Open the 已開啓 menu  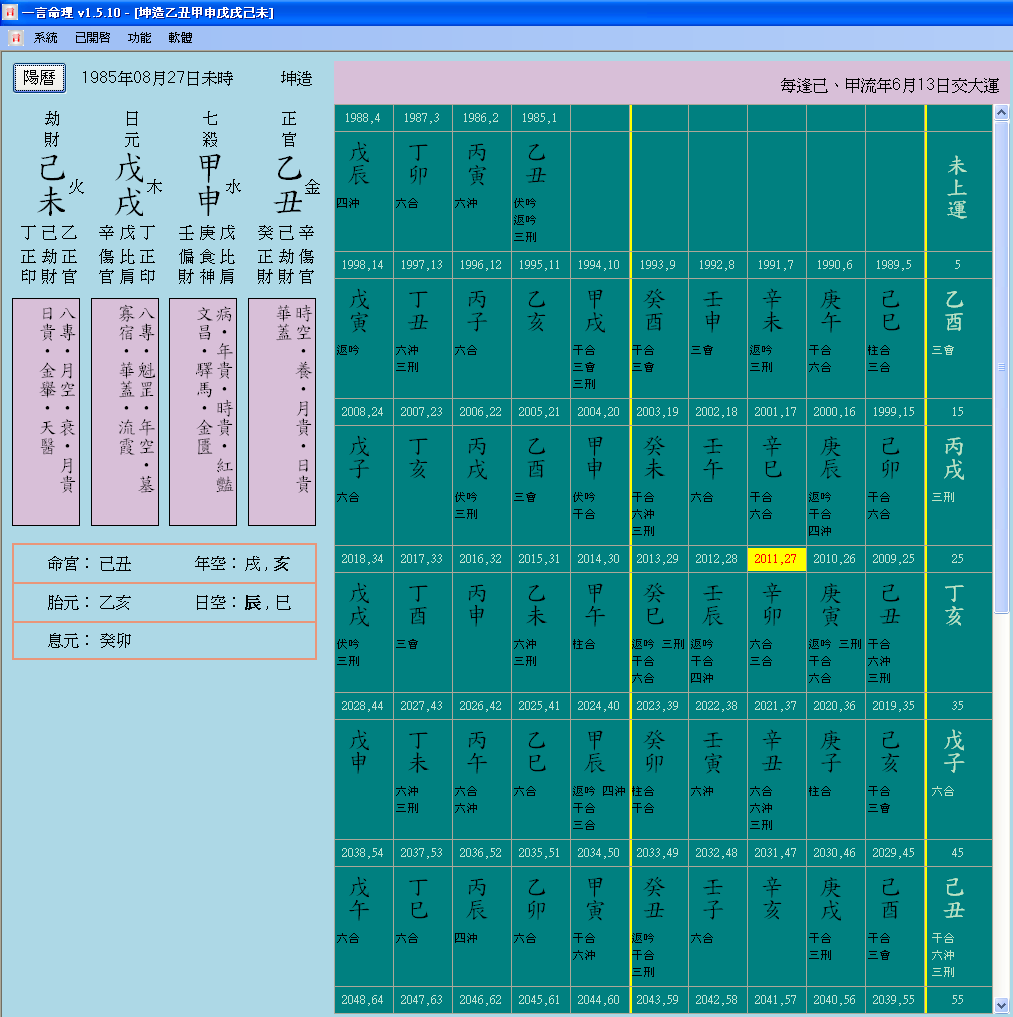(x=92, y=38)
